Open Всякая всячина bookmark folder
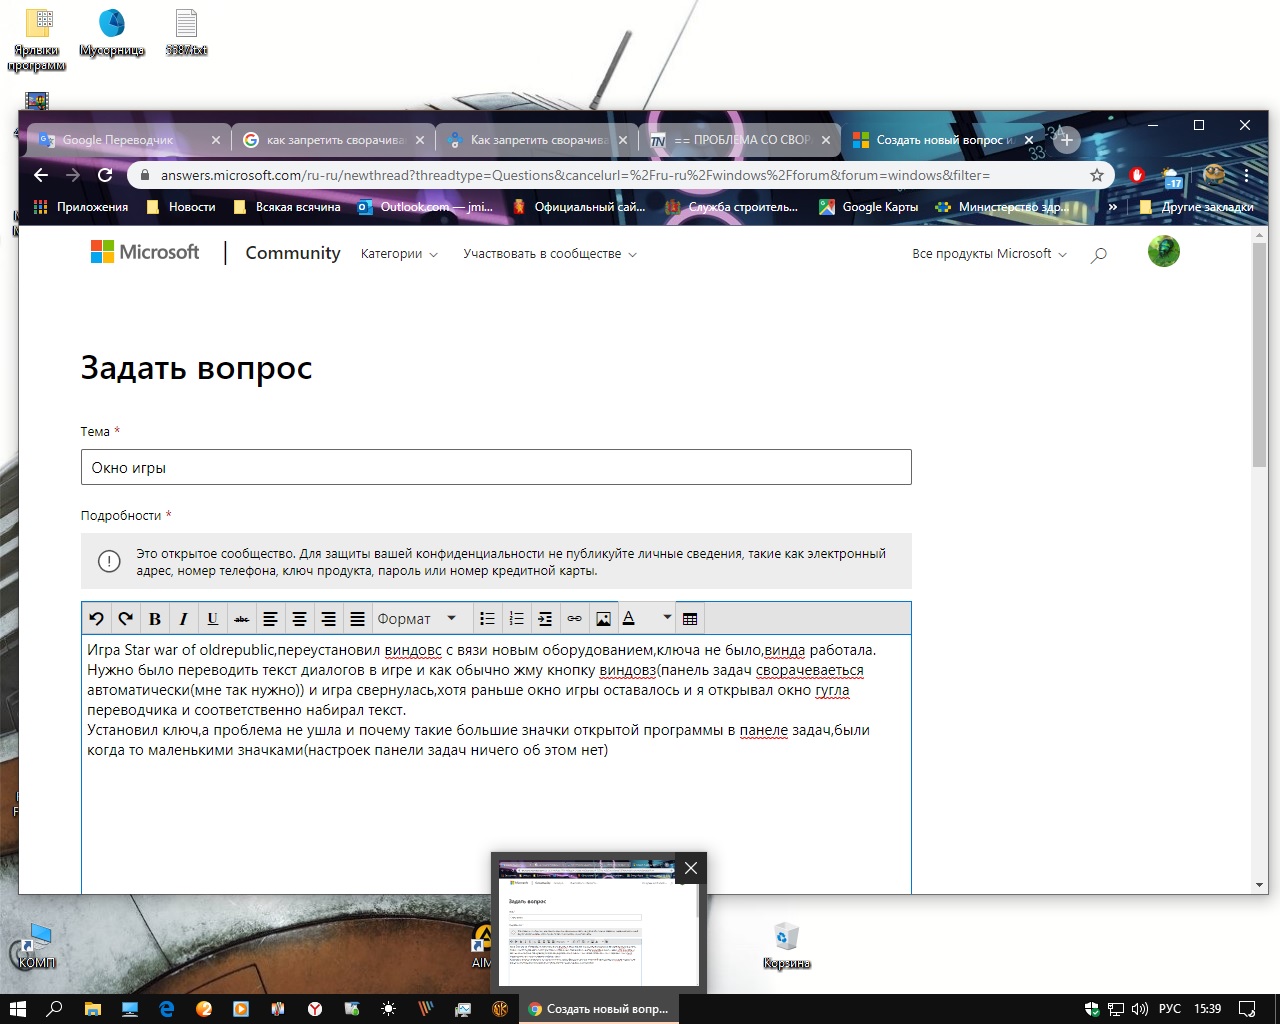 pos(287,207)
